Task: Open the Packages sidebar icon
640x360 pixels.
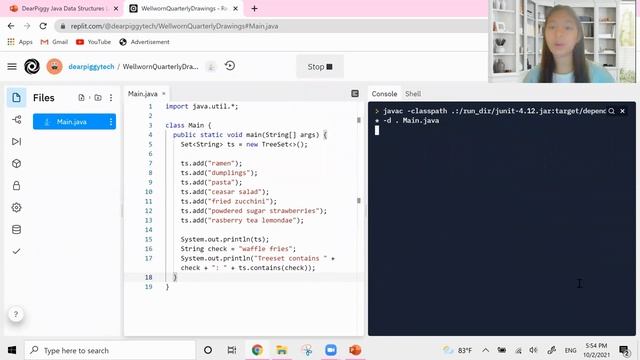Action: click(16, 164)
